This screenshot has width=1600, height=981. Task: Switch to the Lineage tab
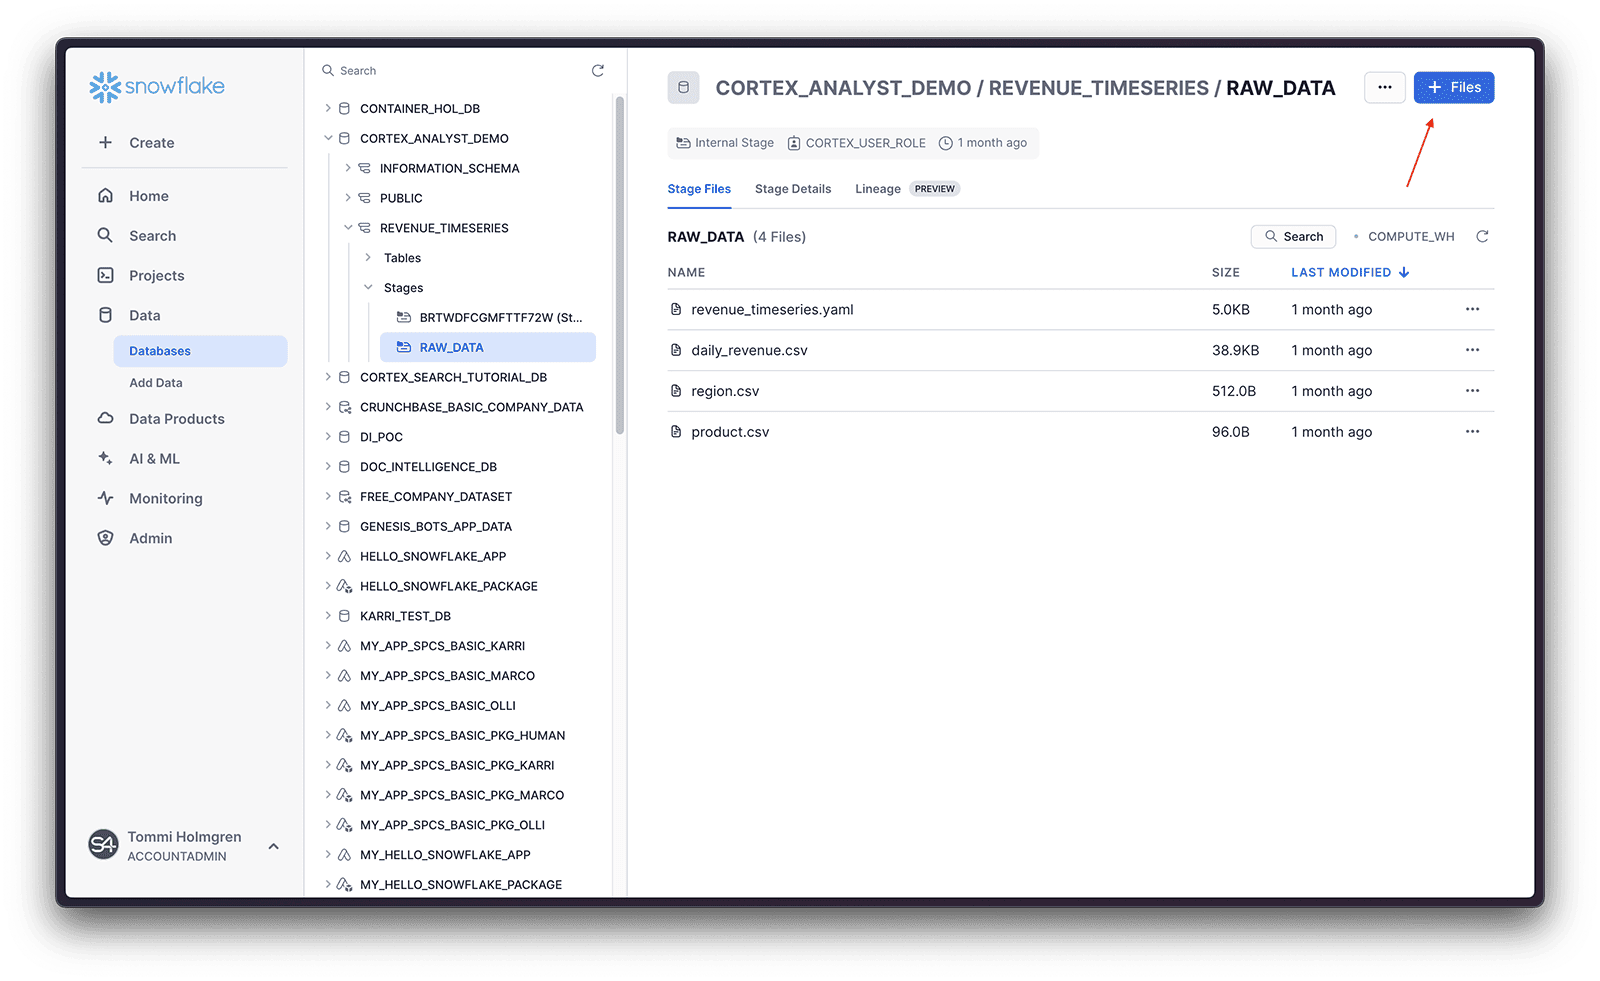tap(877, 189)
